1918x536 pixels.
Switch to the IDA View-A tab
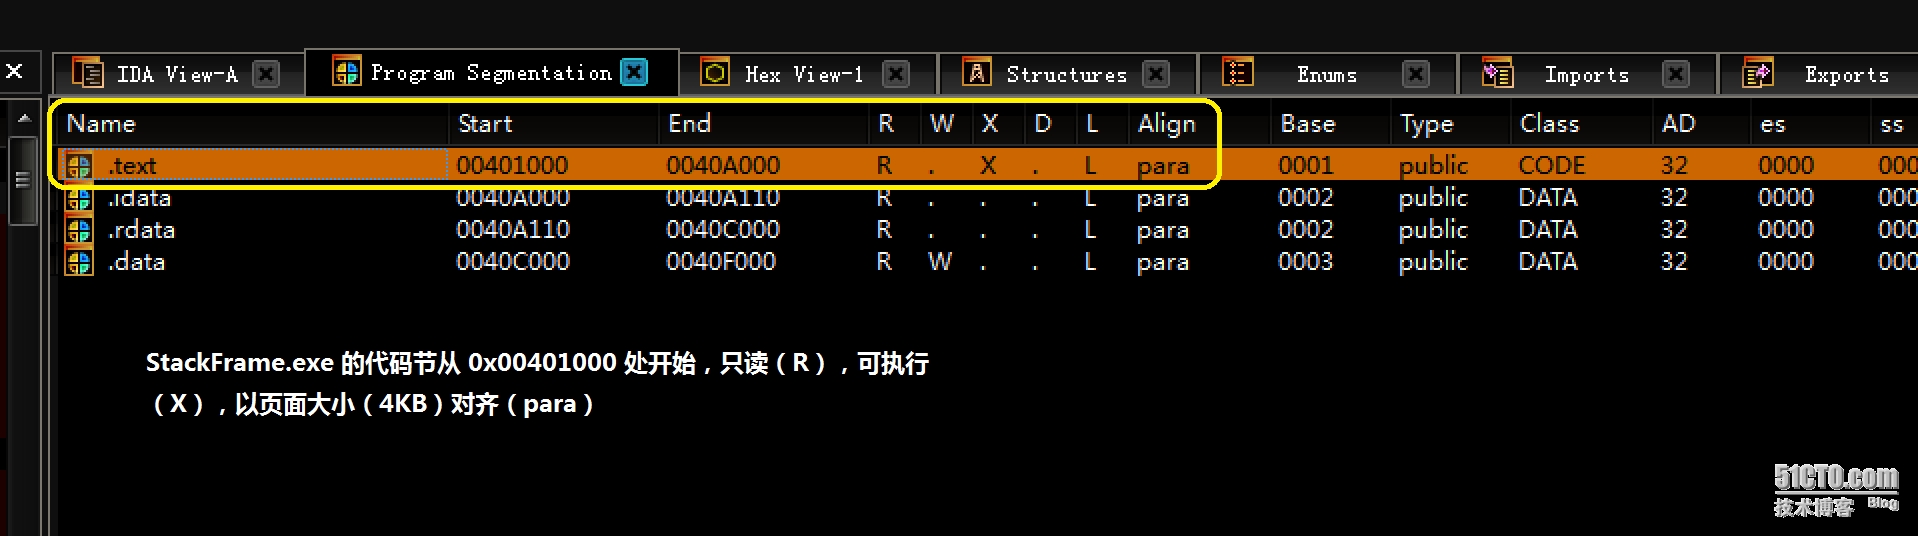[x=177, y=75]
